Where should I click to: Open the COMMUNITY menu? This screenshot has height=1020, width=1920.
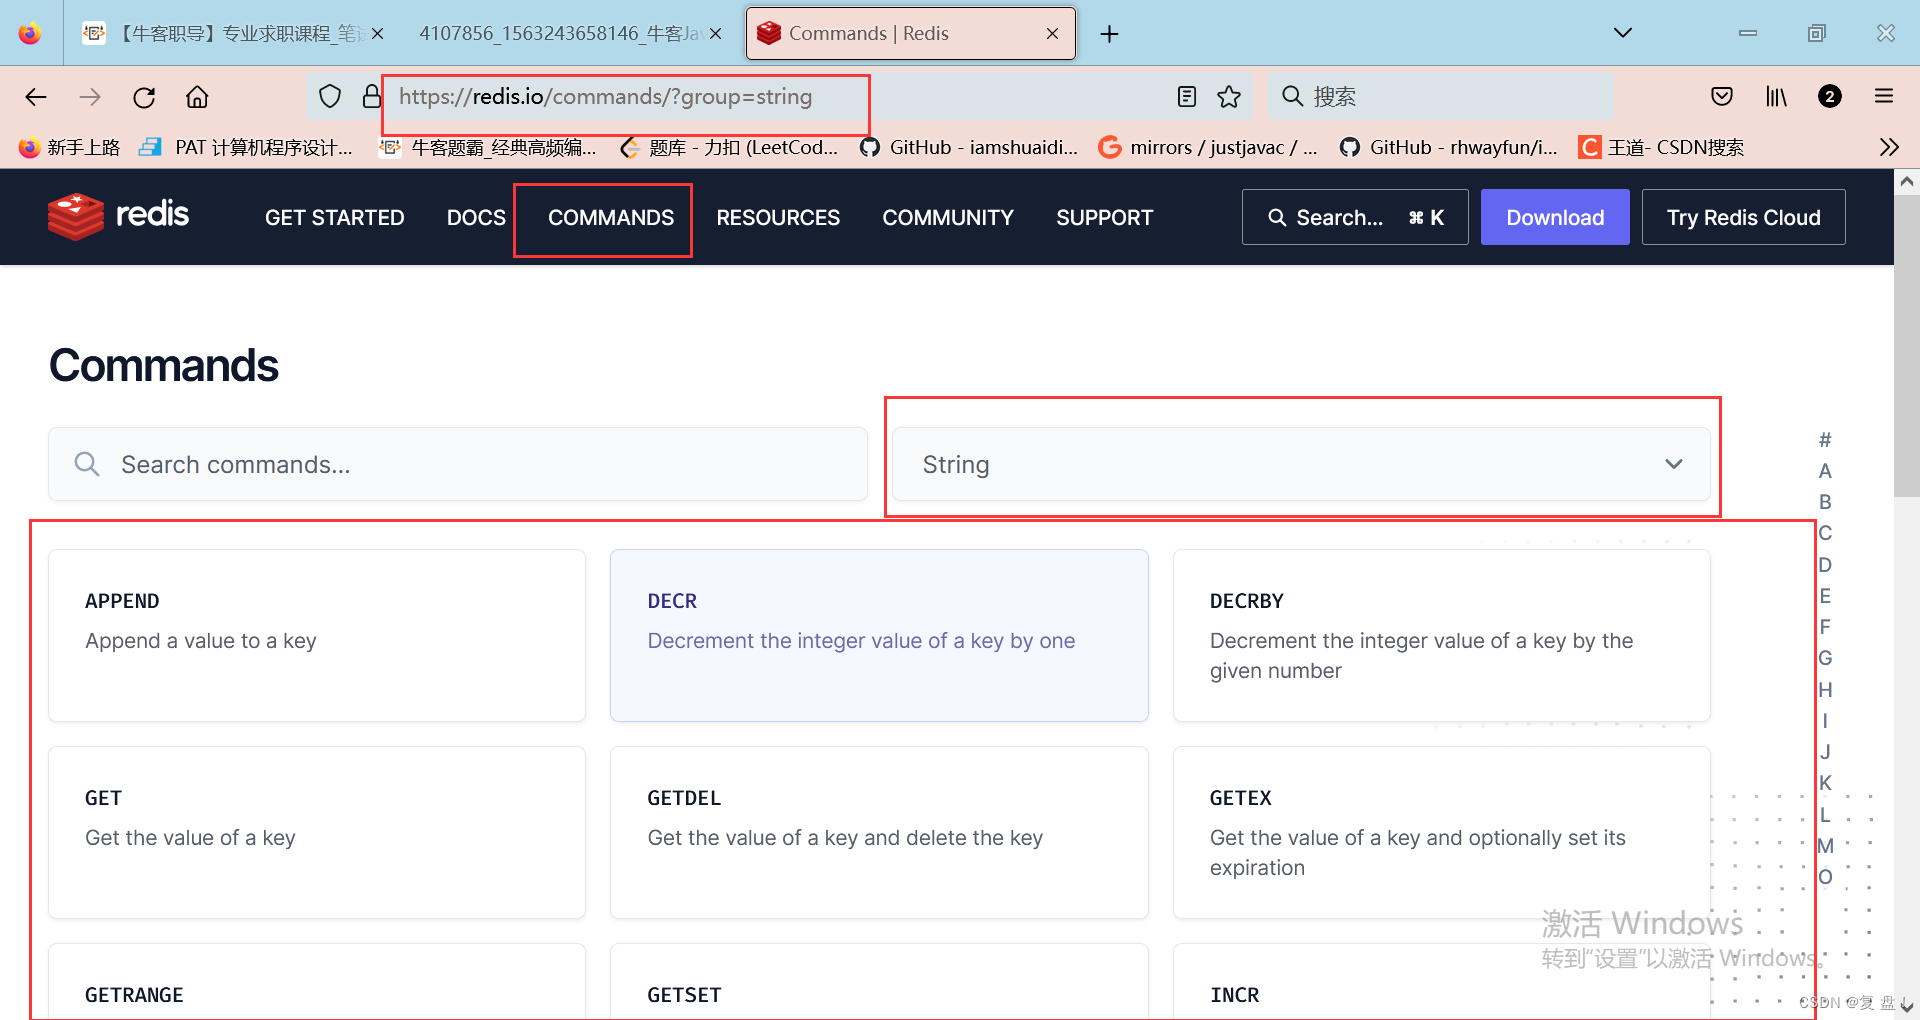(x=948, y=217)
